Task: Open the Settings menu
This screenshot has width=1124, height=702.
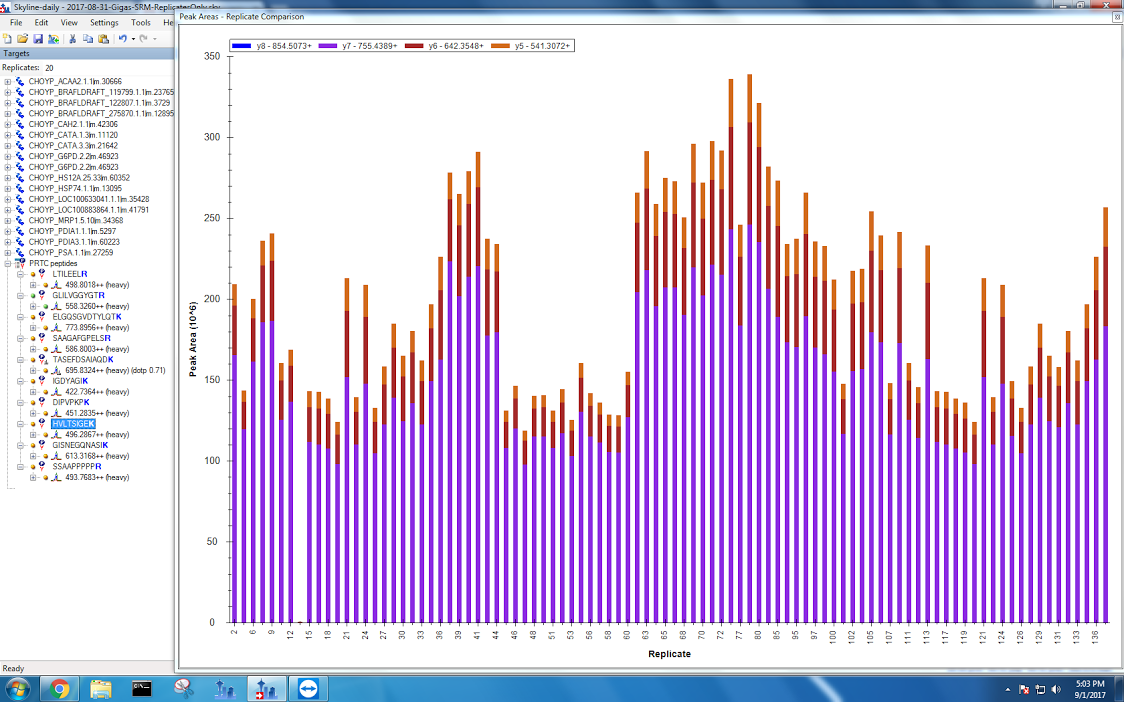Action: pyautogui.click(x=103, y=22)
